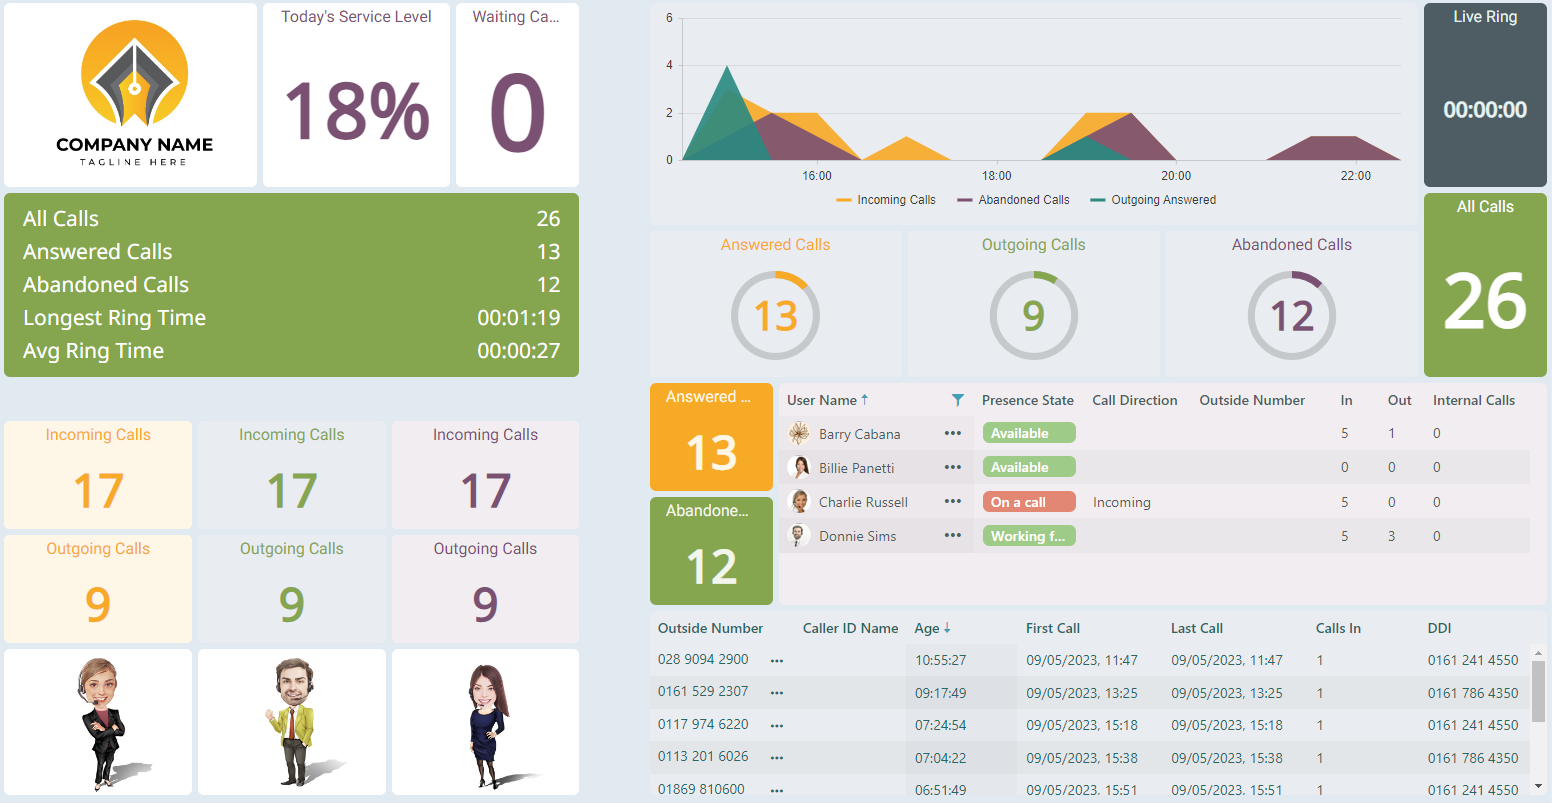Open the ellipsis menu for Donnie Sims

(x=952, y=536)
